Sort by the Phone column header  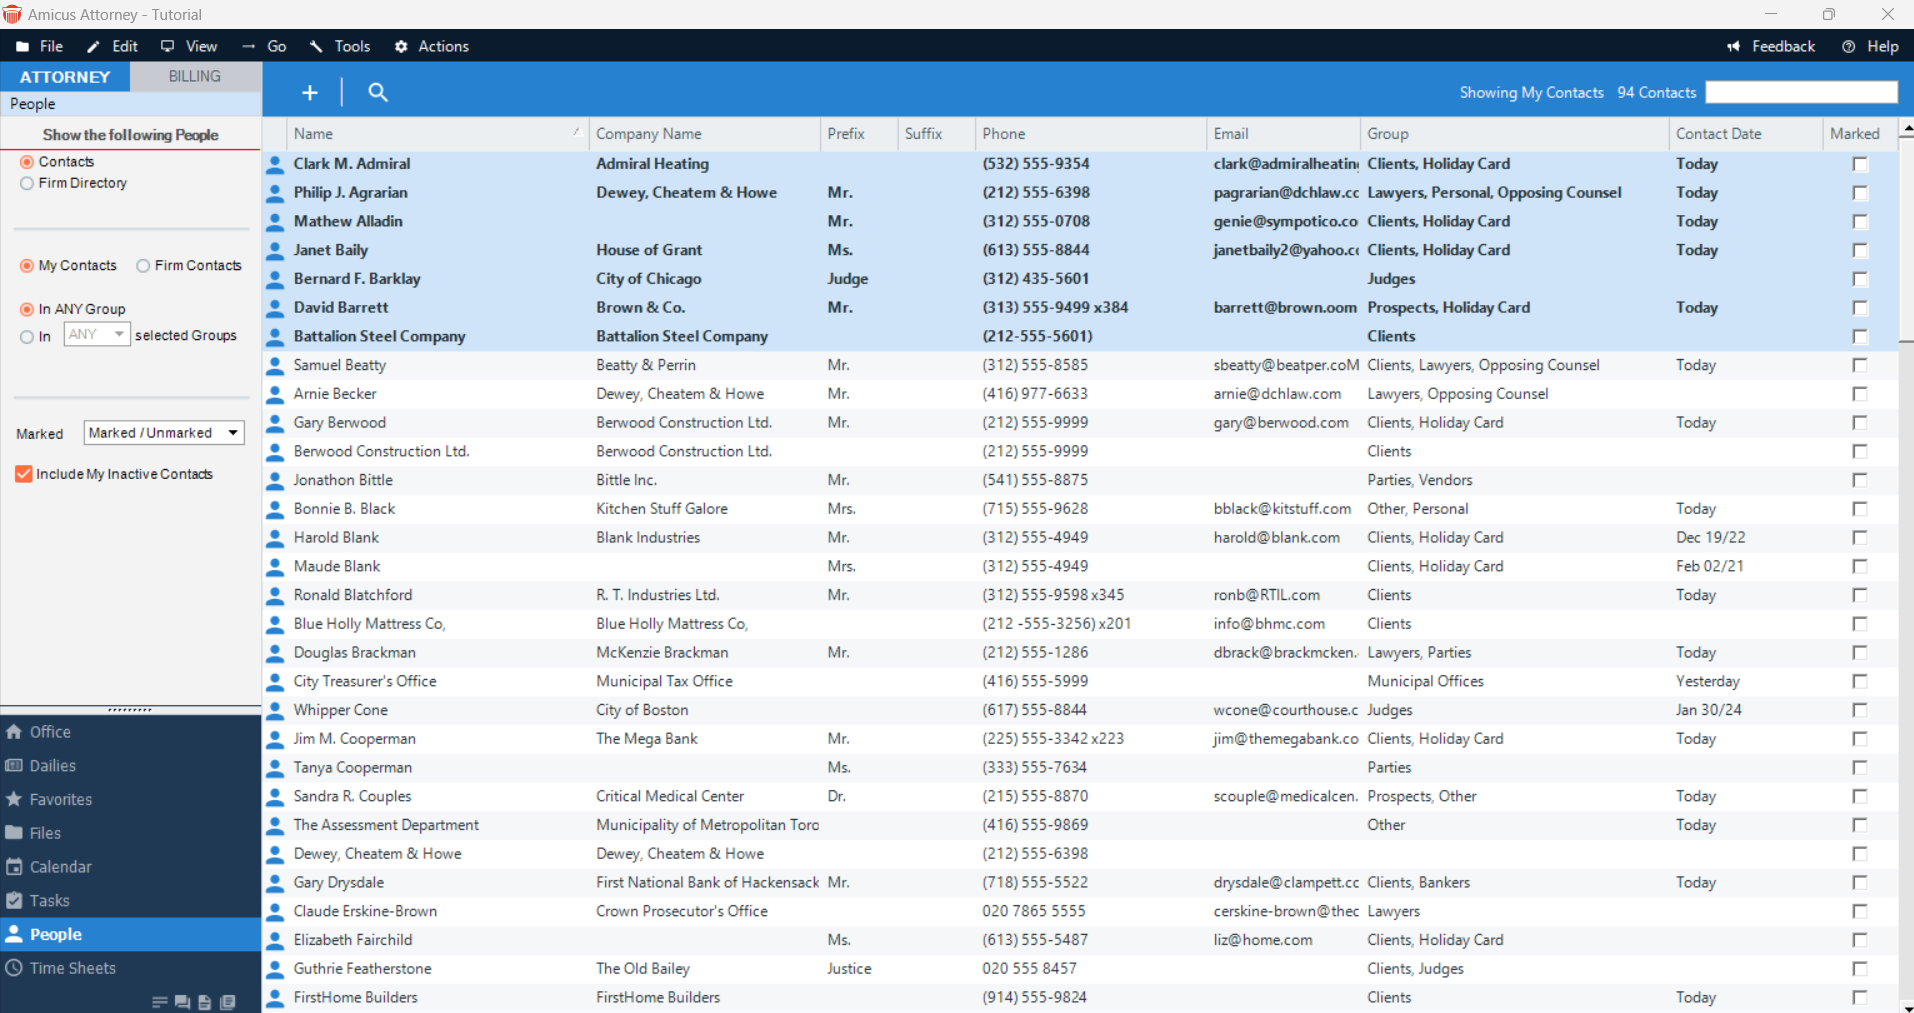tap(1090, 134)
